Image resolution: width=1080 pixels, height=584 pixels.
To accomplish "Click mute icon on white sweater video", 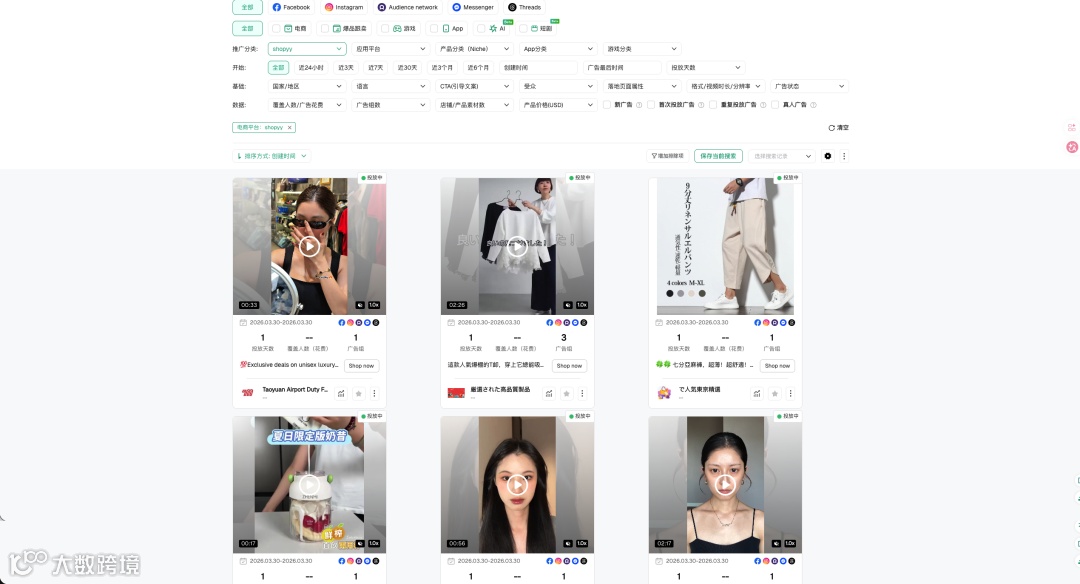I will coord(568,304).
